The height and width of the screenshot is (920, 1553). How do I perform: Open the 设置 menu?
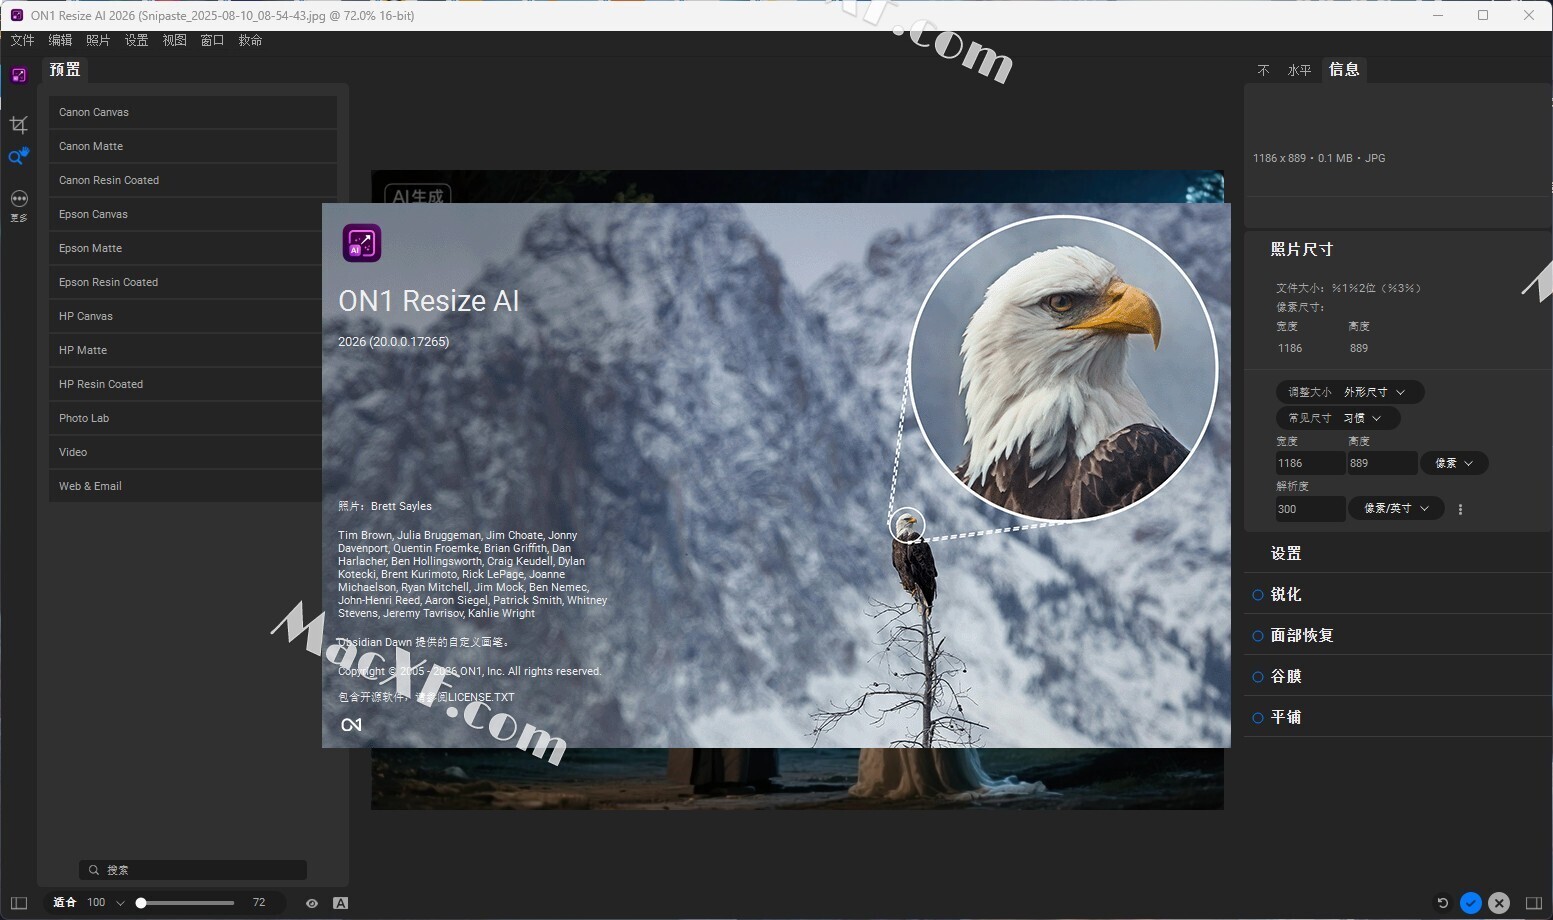point(136,40)
